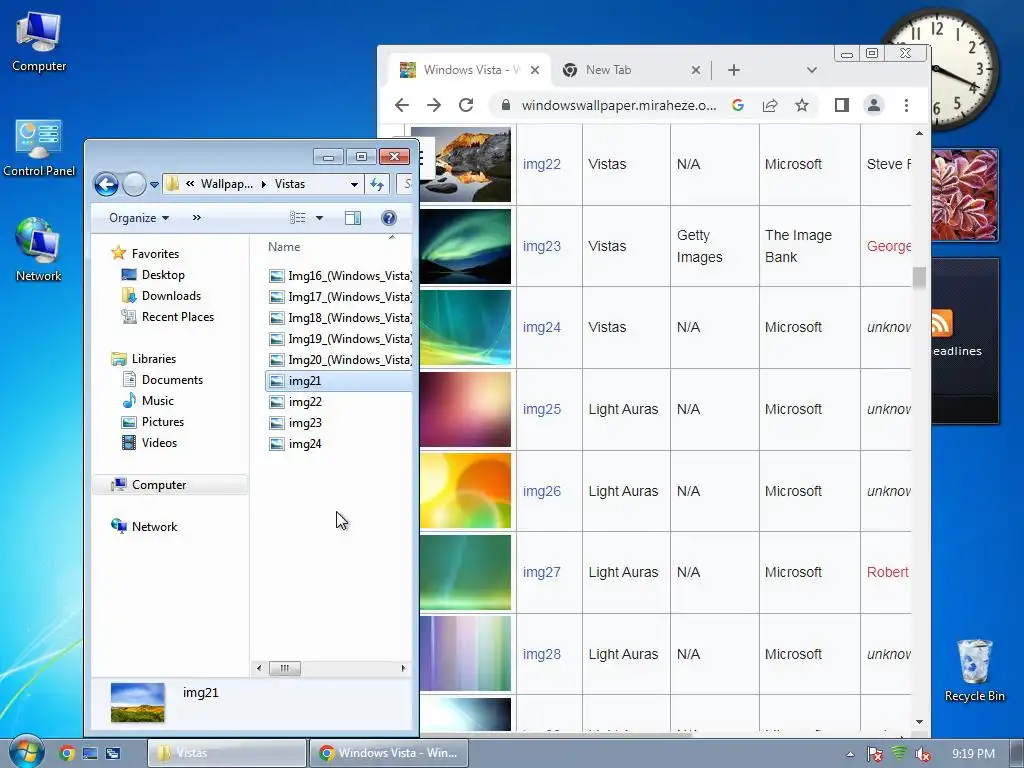Open the img22 link
Screen dimensions: 1024x768
click(x=541, y=165)
